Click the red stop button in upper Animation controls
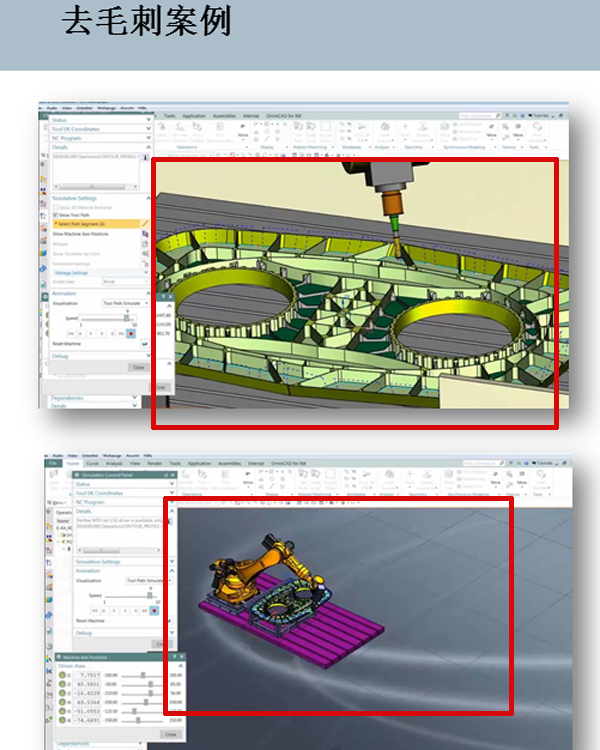The width and height of the screenshot is (600, 750). pyautogui.click(x=130, y=333)
